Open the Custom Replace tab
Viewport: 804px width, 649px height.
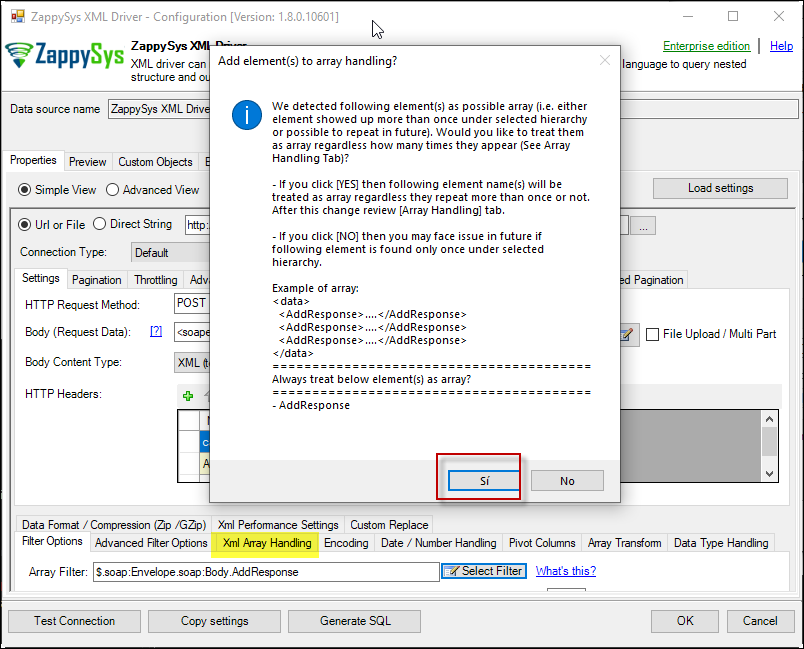(x=389, y=525)
